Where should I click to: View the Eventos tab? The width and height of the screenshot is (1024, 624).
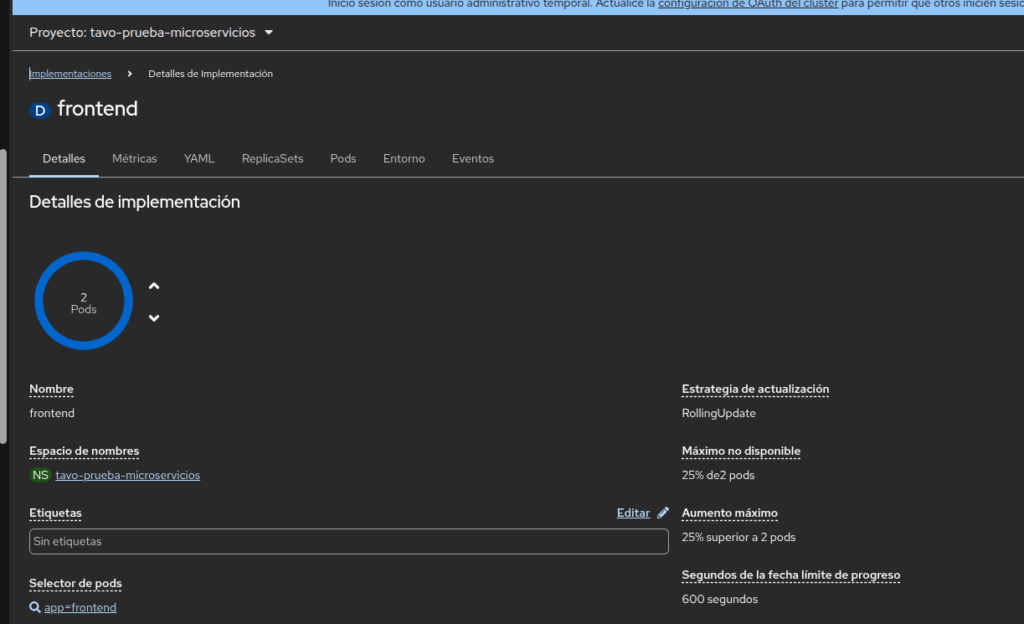click(472, 159)
